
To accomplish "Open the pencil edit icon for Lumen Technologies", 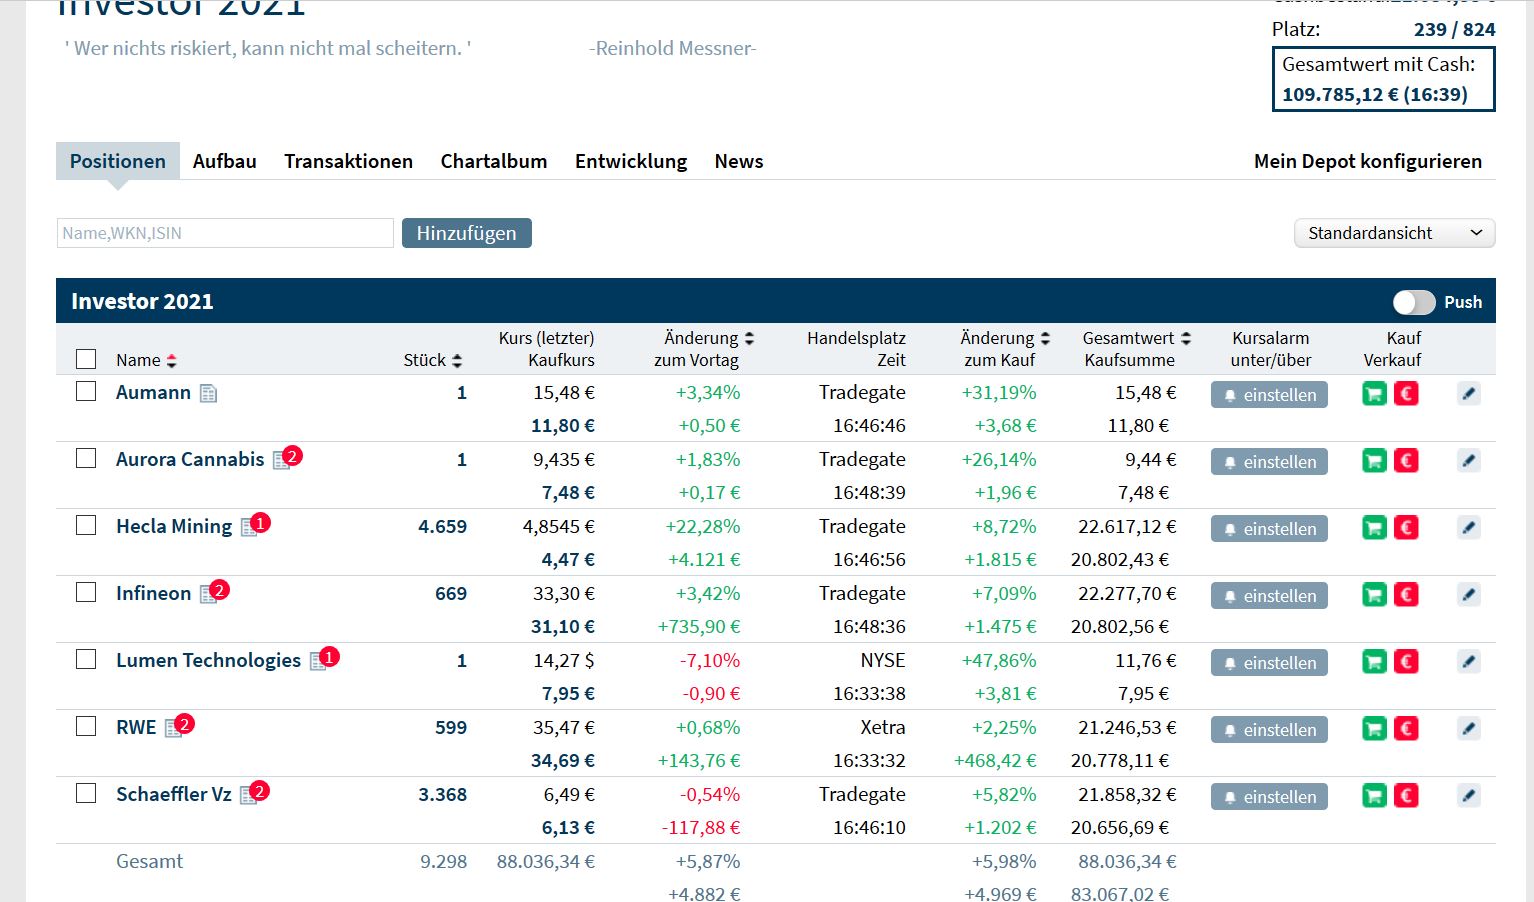I will (x=1468, y=662).
